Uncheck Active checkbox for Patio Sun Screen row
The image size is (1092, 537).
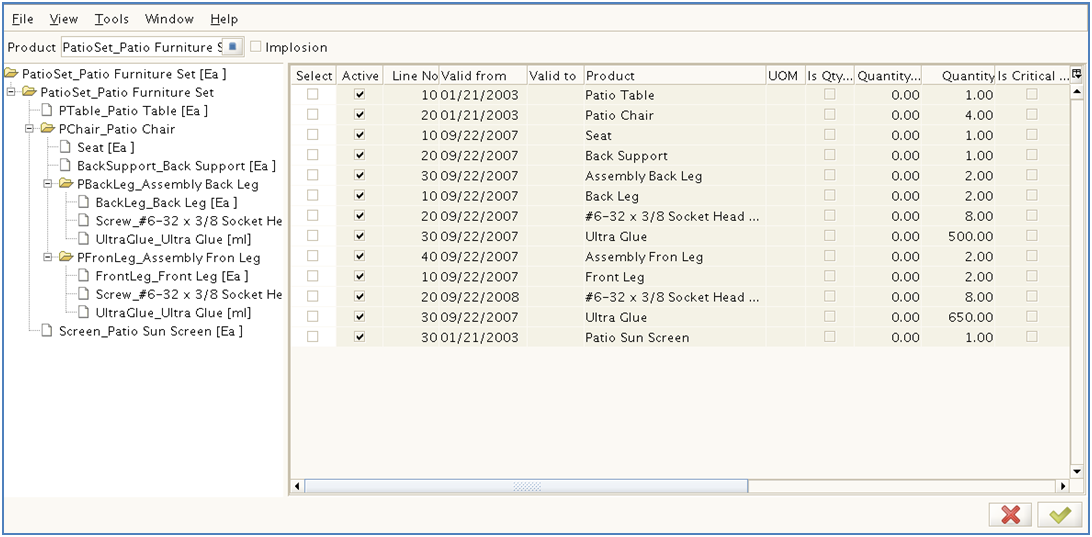click(360, 337)
